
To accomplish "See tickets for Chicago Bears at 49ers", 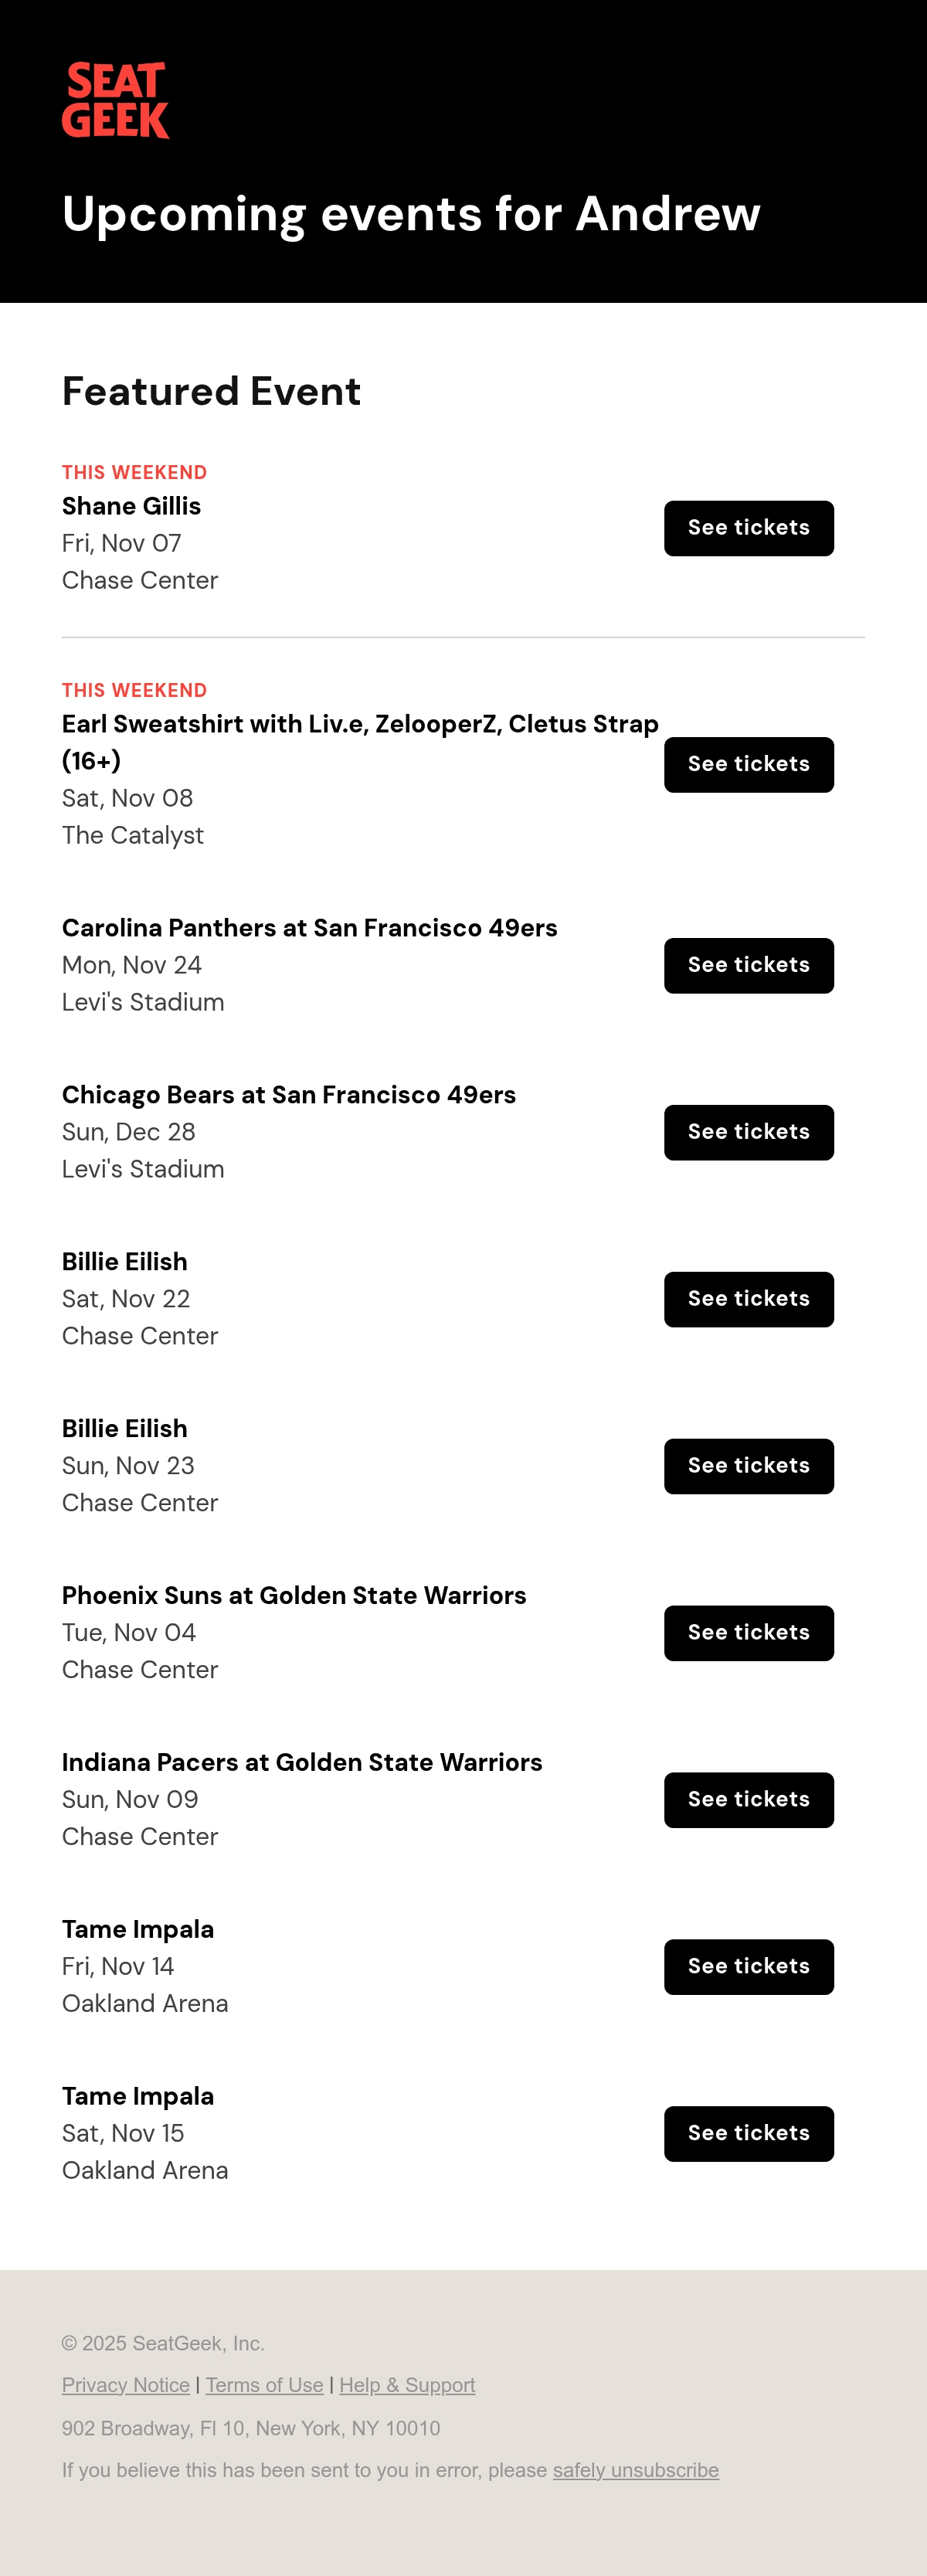I will (748, 1132).
